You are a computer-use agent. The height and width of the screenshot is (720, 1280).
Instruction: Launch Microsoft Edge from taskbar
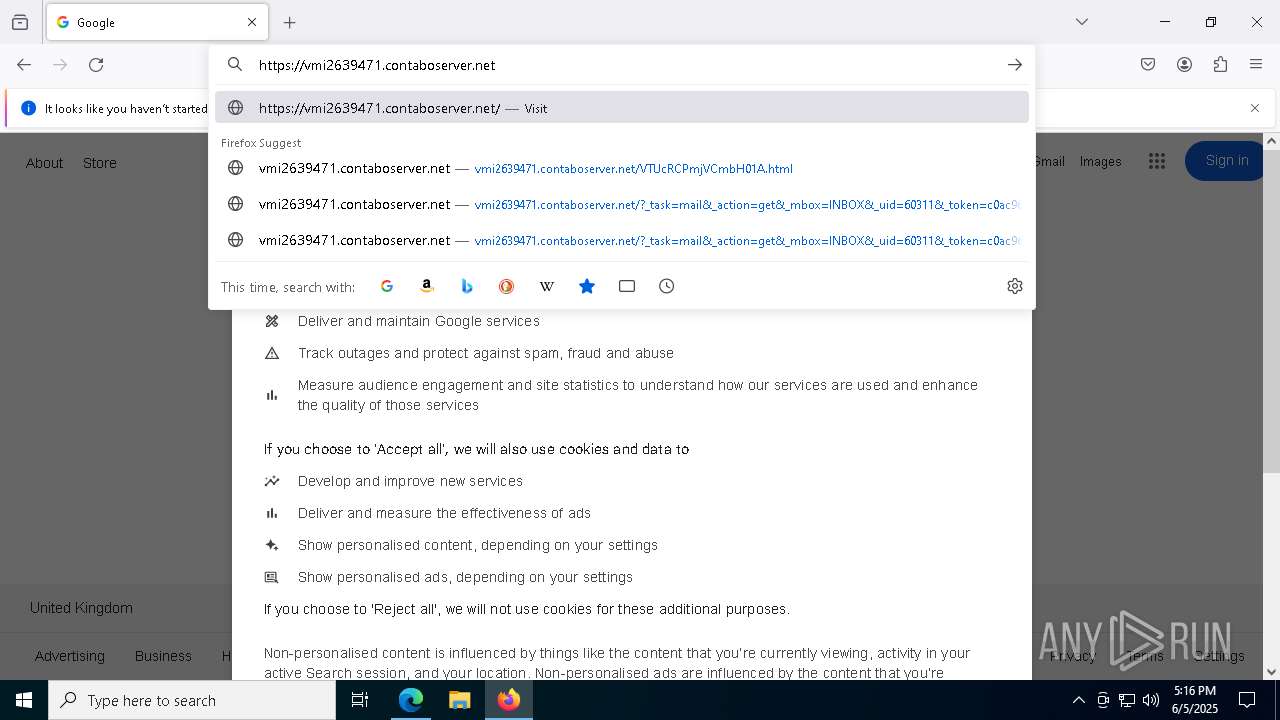click(411, 700)
